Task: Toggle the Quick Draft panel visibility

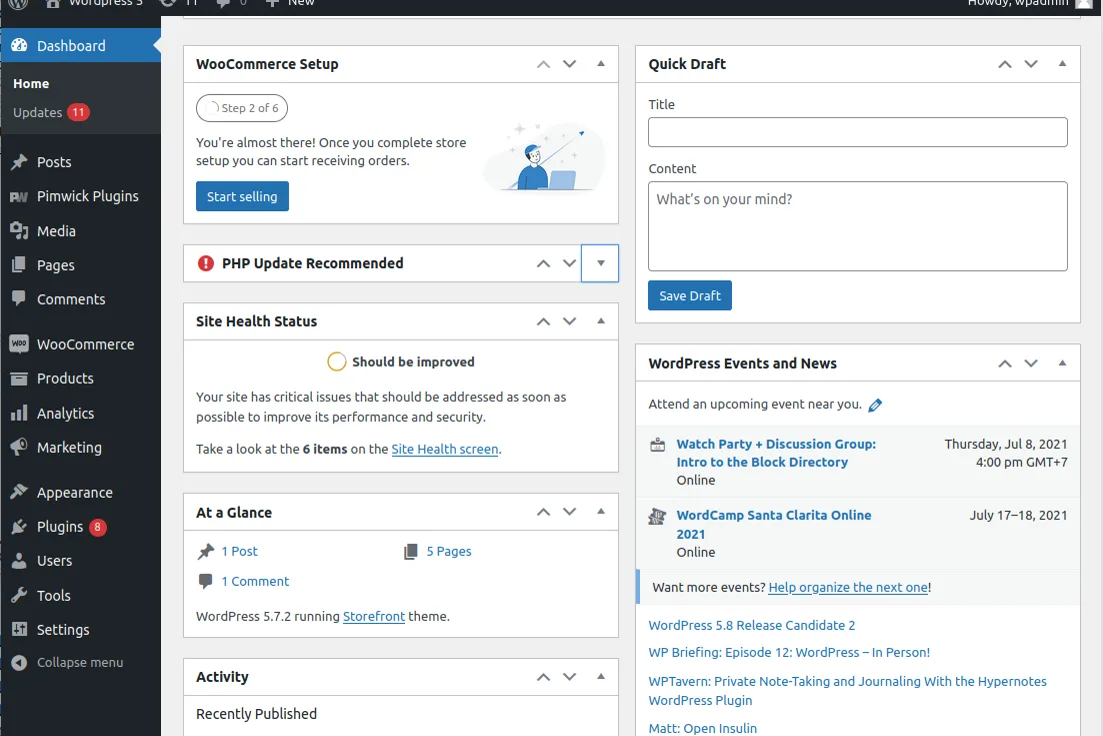Action: pyautogui.click(x=1062, y=64)
